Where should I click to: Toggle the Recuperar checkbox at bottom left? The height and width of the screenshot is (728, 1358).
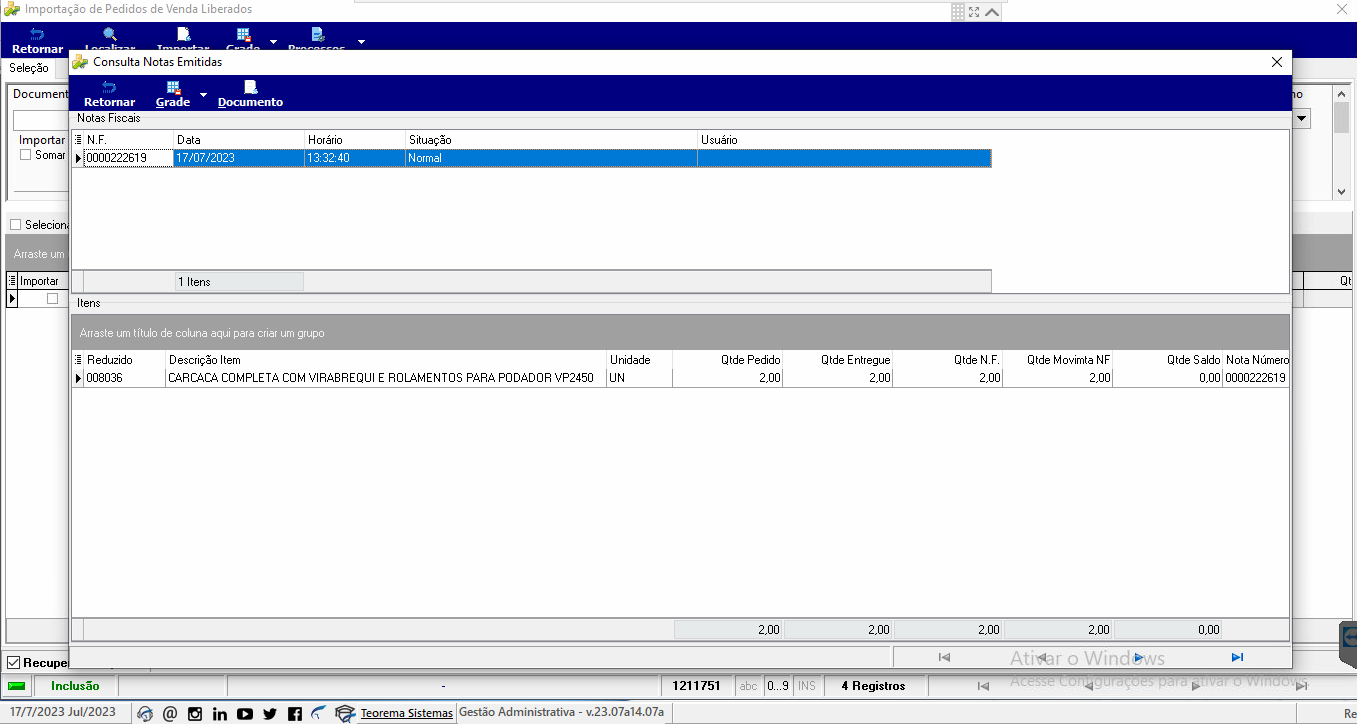coord(14,662)
